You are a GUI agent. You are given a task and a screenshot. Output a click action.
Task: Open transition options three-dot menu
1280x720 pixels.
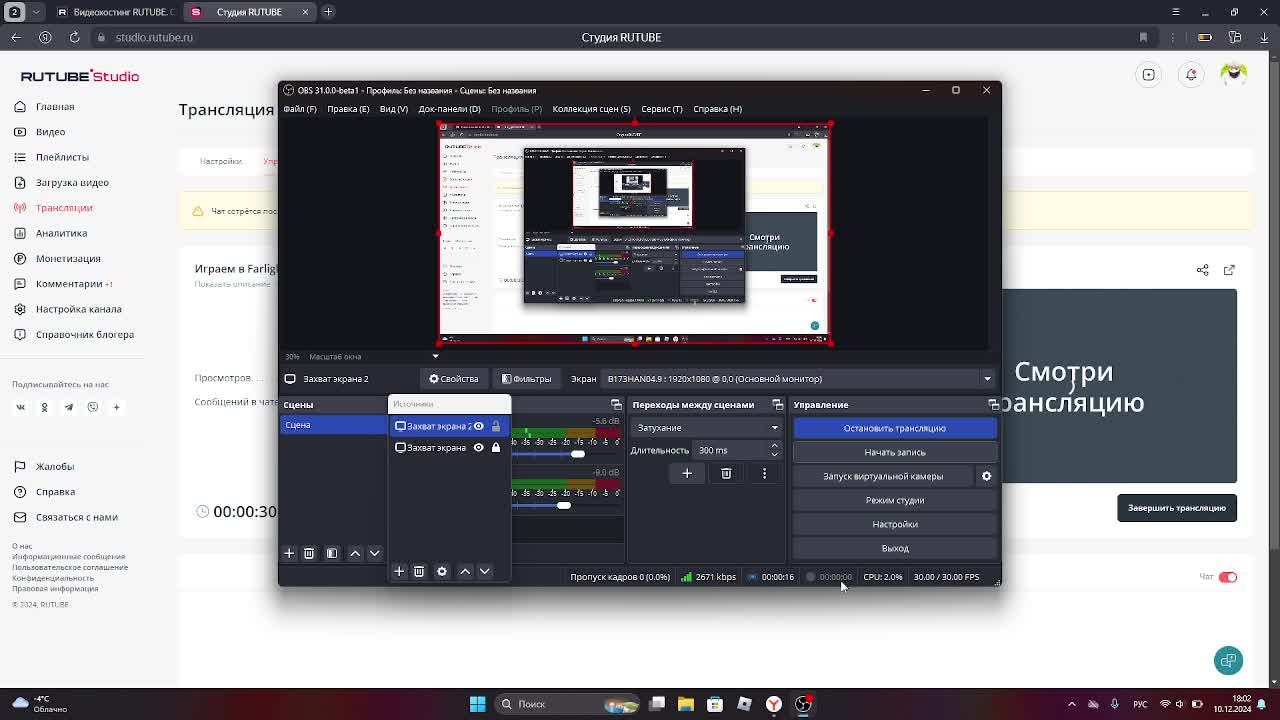tap(765, 473)
